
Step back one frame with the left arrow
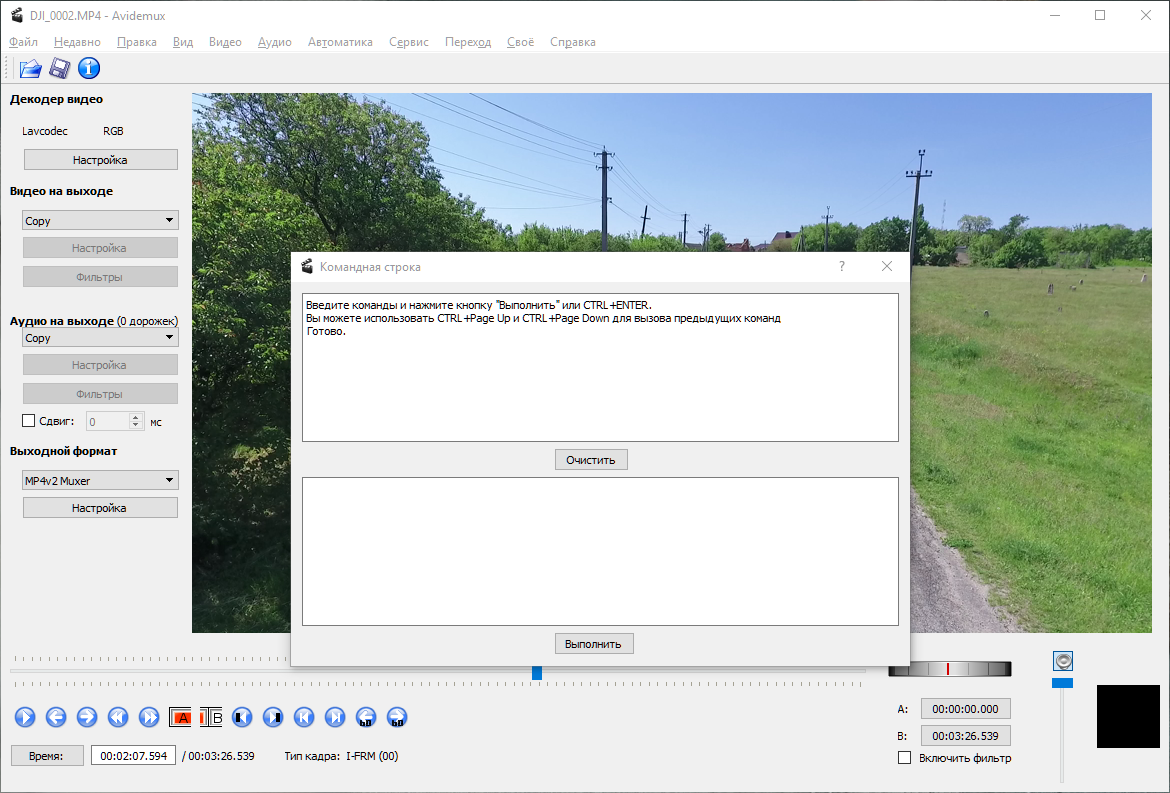click(x=56, y=718)
